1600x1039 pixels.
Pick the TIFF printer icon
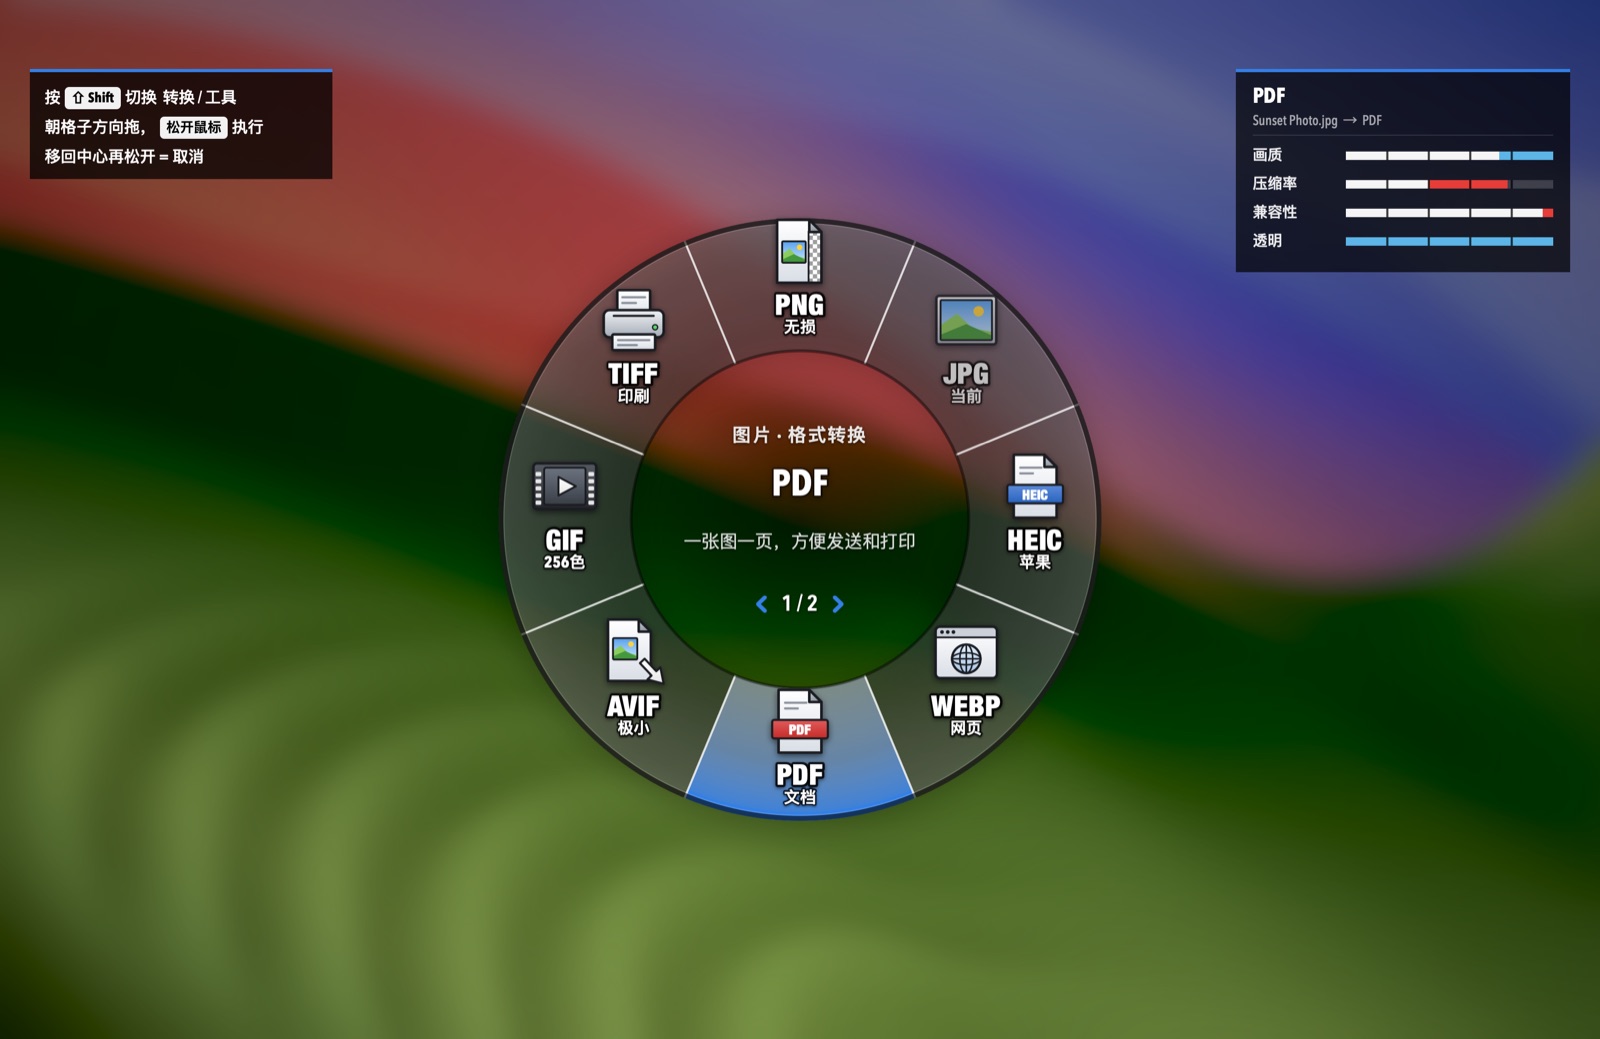coord(633,320)
